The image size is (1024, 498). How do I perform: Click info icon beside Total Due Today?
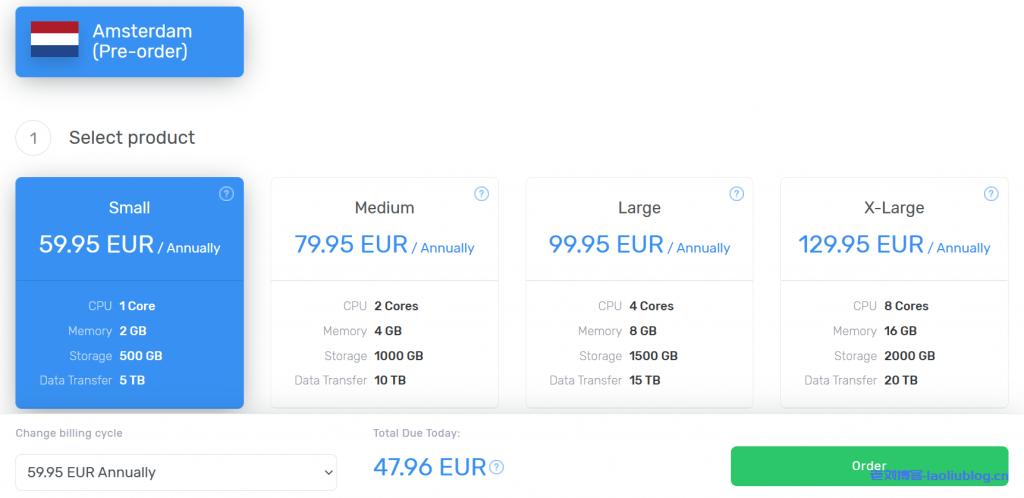click(497, 467)
